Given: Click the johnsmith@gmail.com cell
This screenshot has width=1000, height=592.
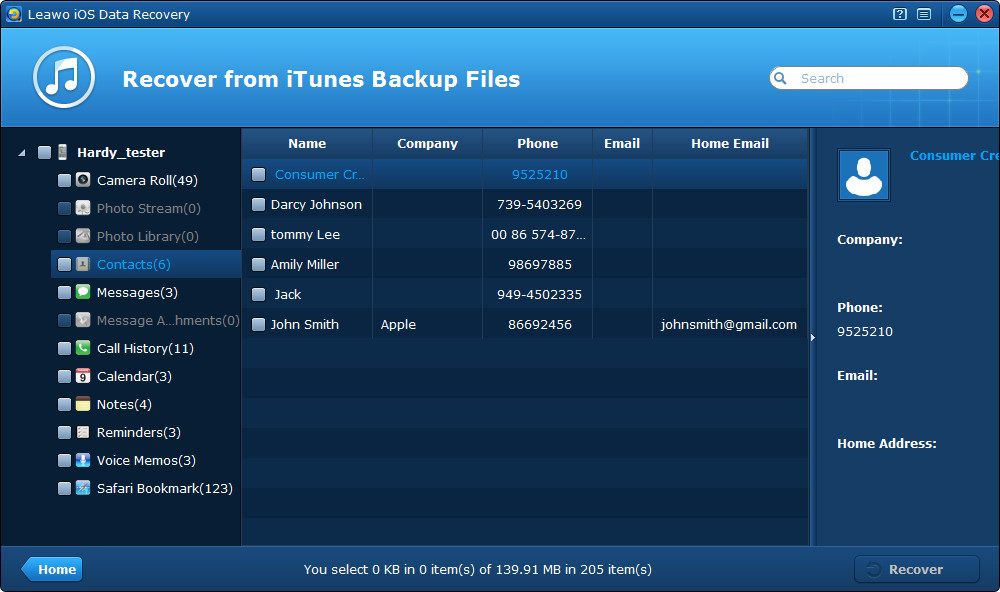Looking at the screenshot, I should click(728, 324).
